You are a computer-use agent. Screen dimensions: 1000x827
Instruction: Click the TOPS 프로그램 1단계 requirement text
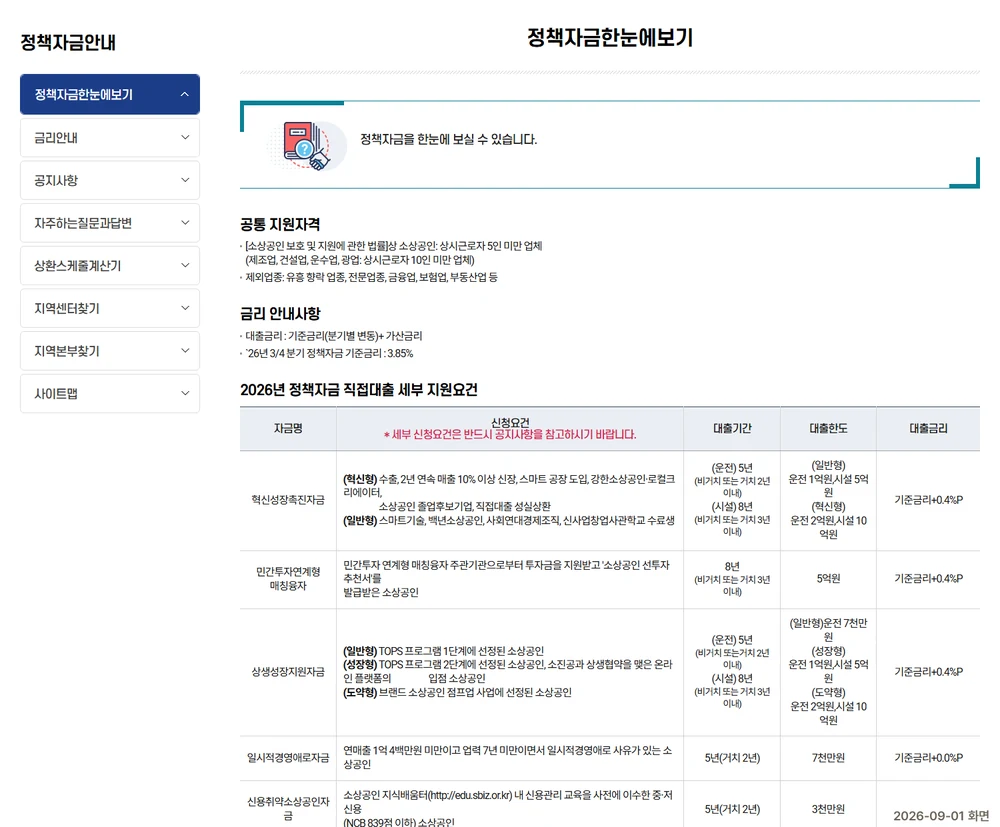click(443, 651)
